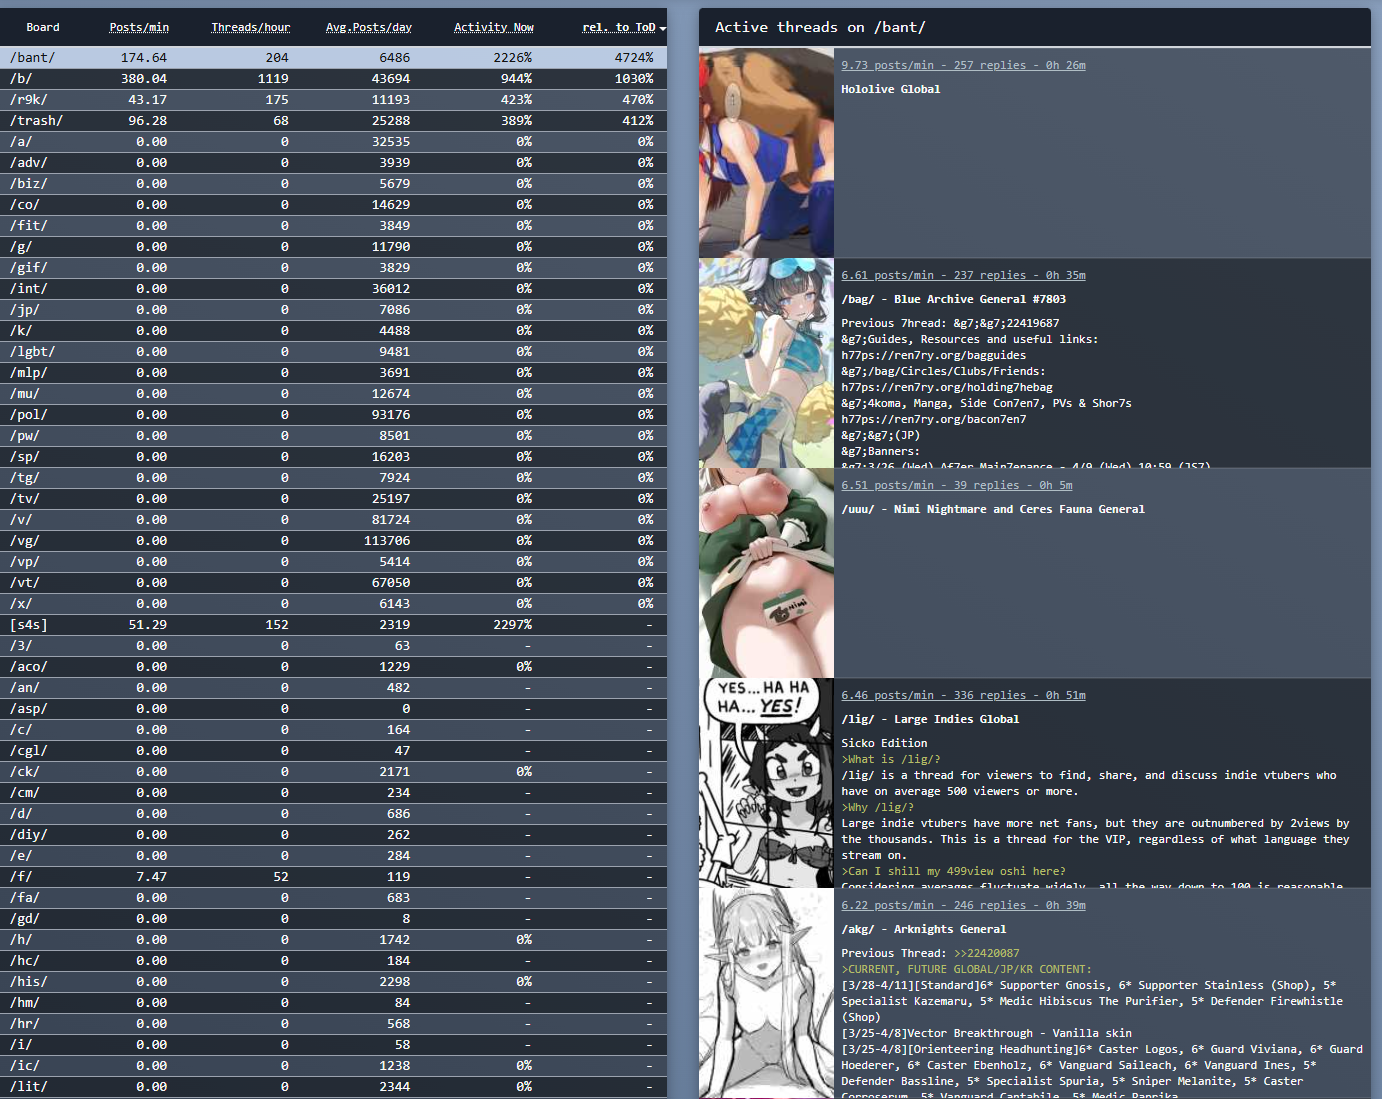Select the /sp/ board name
The height and width of the screenshot is (1099, 1382).
pos(25,457)
